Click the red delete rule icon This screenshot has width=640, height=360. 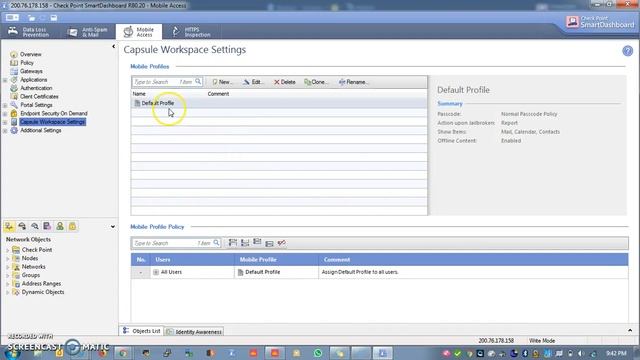(282, 243)
